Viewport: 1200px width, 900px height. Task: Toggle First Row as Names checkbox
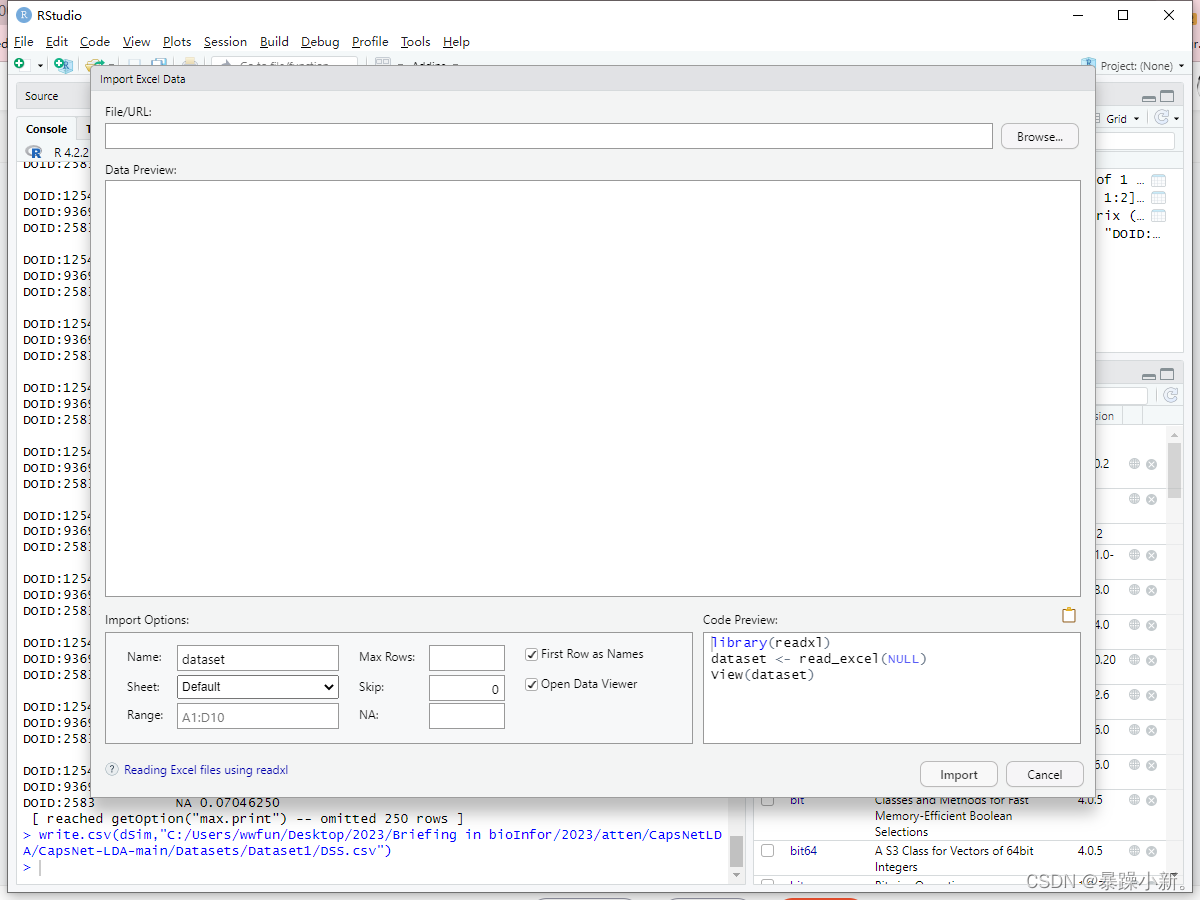531,654
